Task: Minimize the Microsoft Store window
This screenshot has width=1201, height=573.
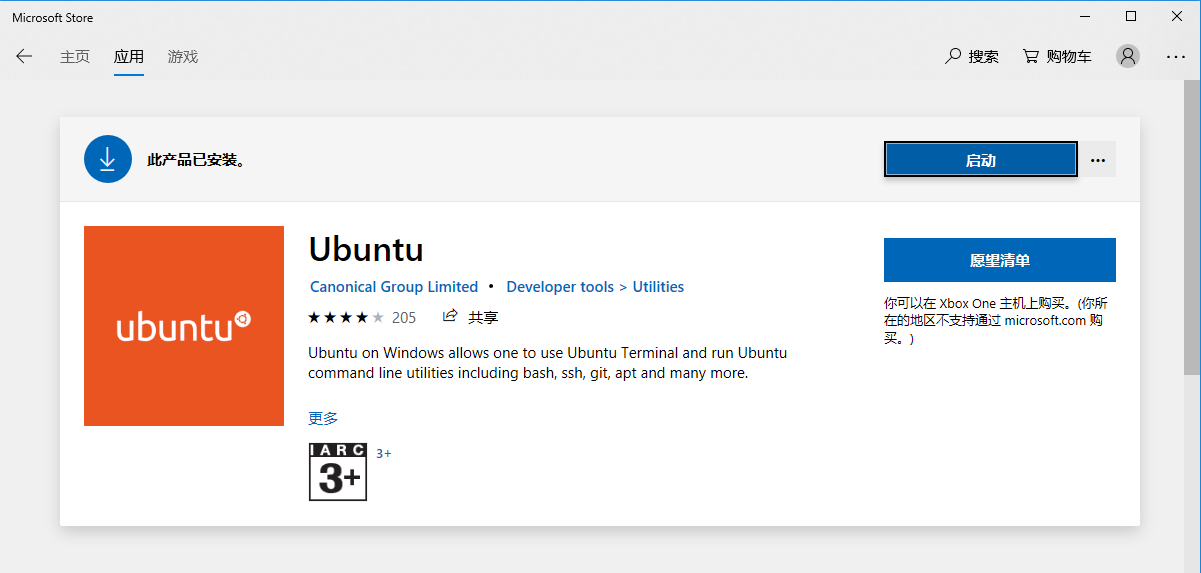Action: [x=1084, y=16]
